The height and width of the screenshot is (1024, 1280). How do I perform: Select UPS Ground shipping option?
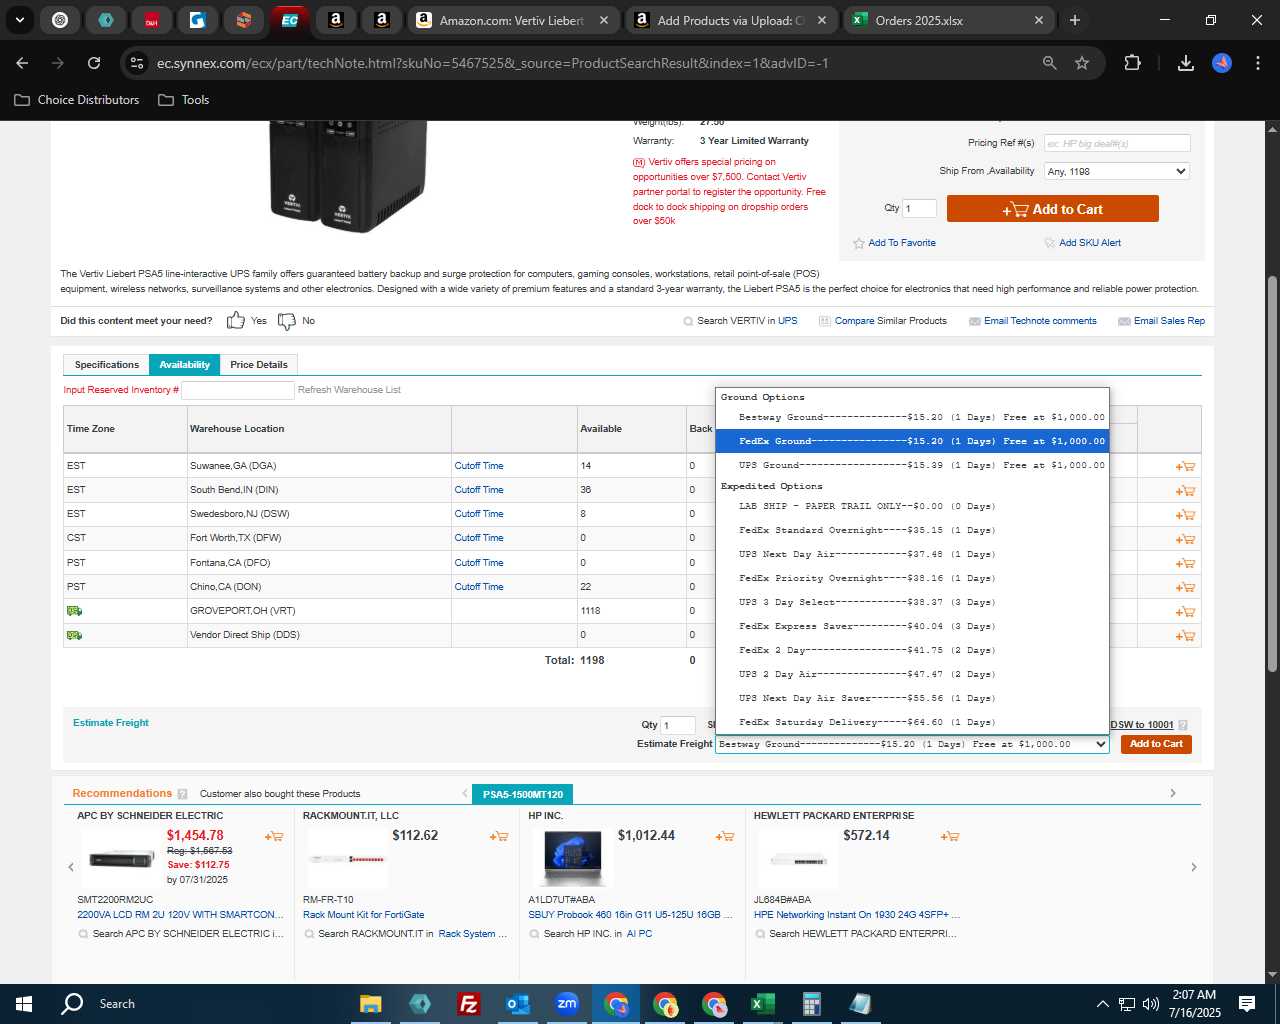click(912, 465)
